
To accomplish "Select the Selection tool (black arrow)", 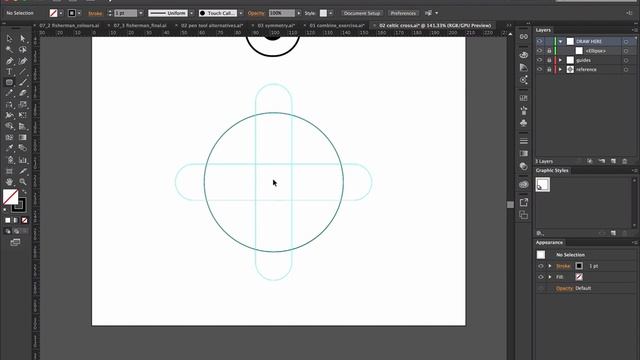I will [x=9, y=39].
